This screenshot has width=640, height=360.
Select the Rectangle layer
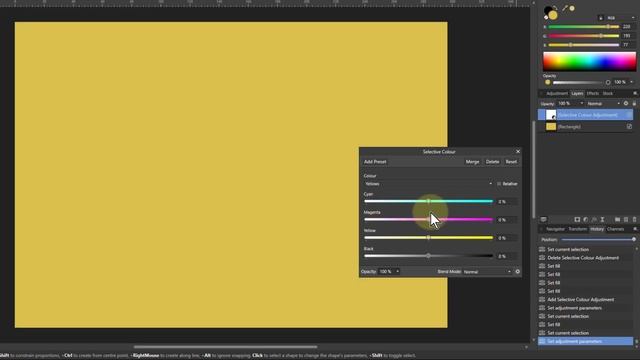pyautogui.click(x=586, y=127)
